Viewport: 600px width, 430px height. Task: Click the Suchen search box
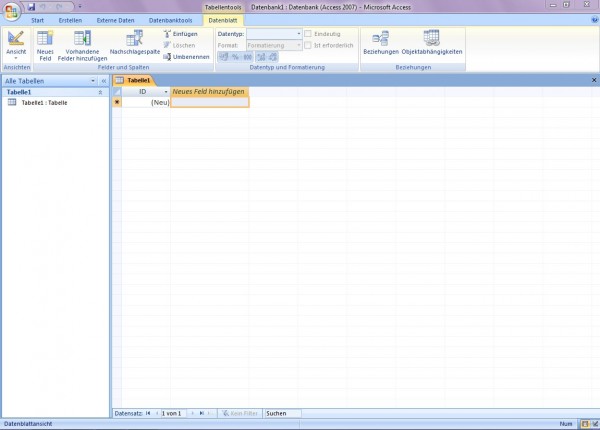[282, 413]
